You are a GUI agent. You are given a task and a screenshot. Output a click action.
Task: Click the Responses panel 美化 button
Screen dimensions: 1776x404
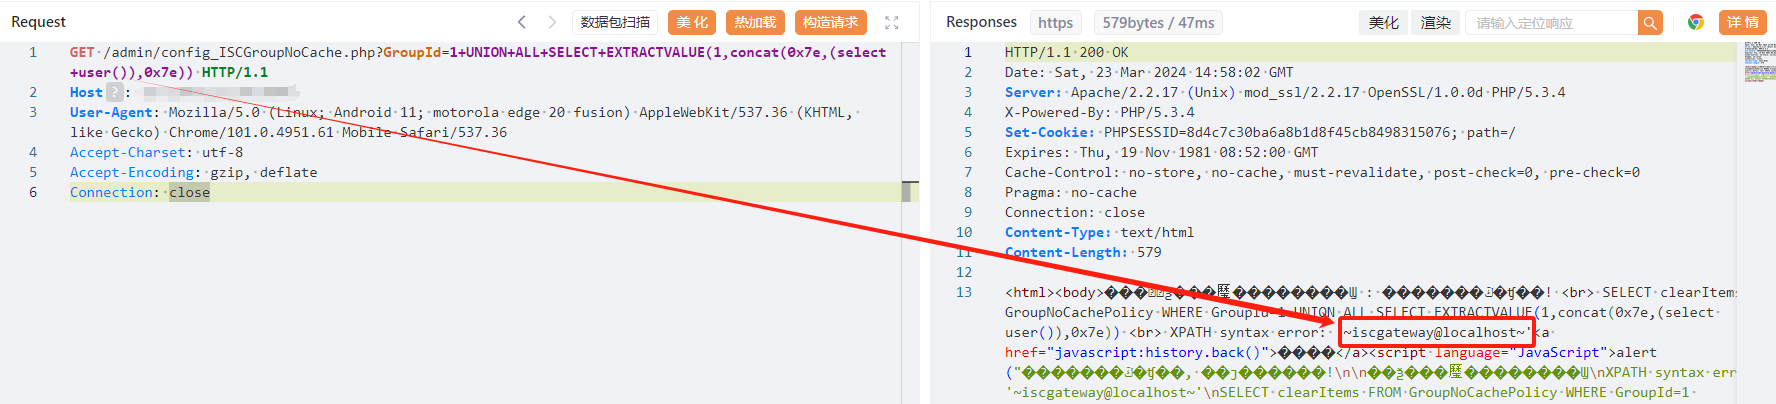tap(1384, 22)
